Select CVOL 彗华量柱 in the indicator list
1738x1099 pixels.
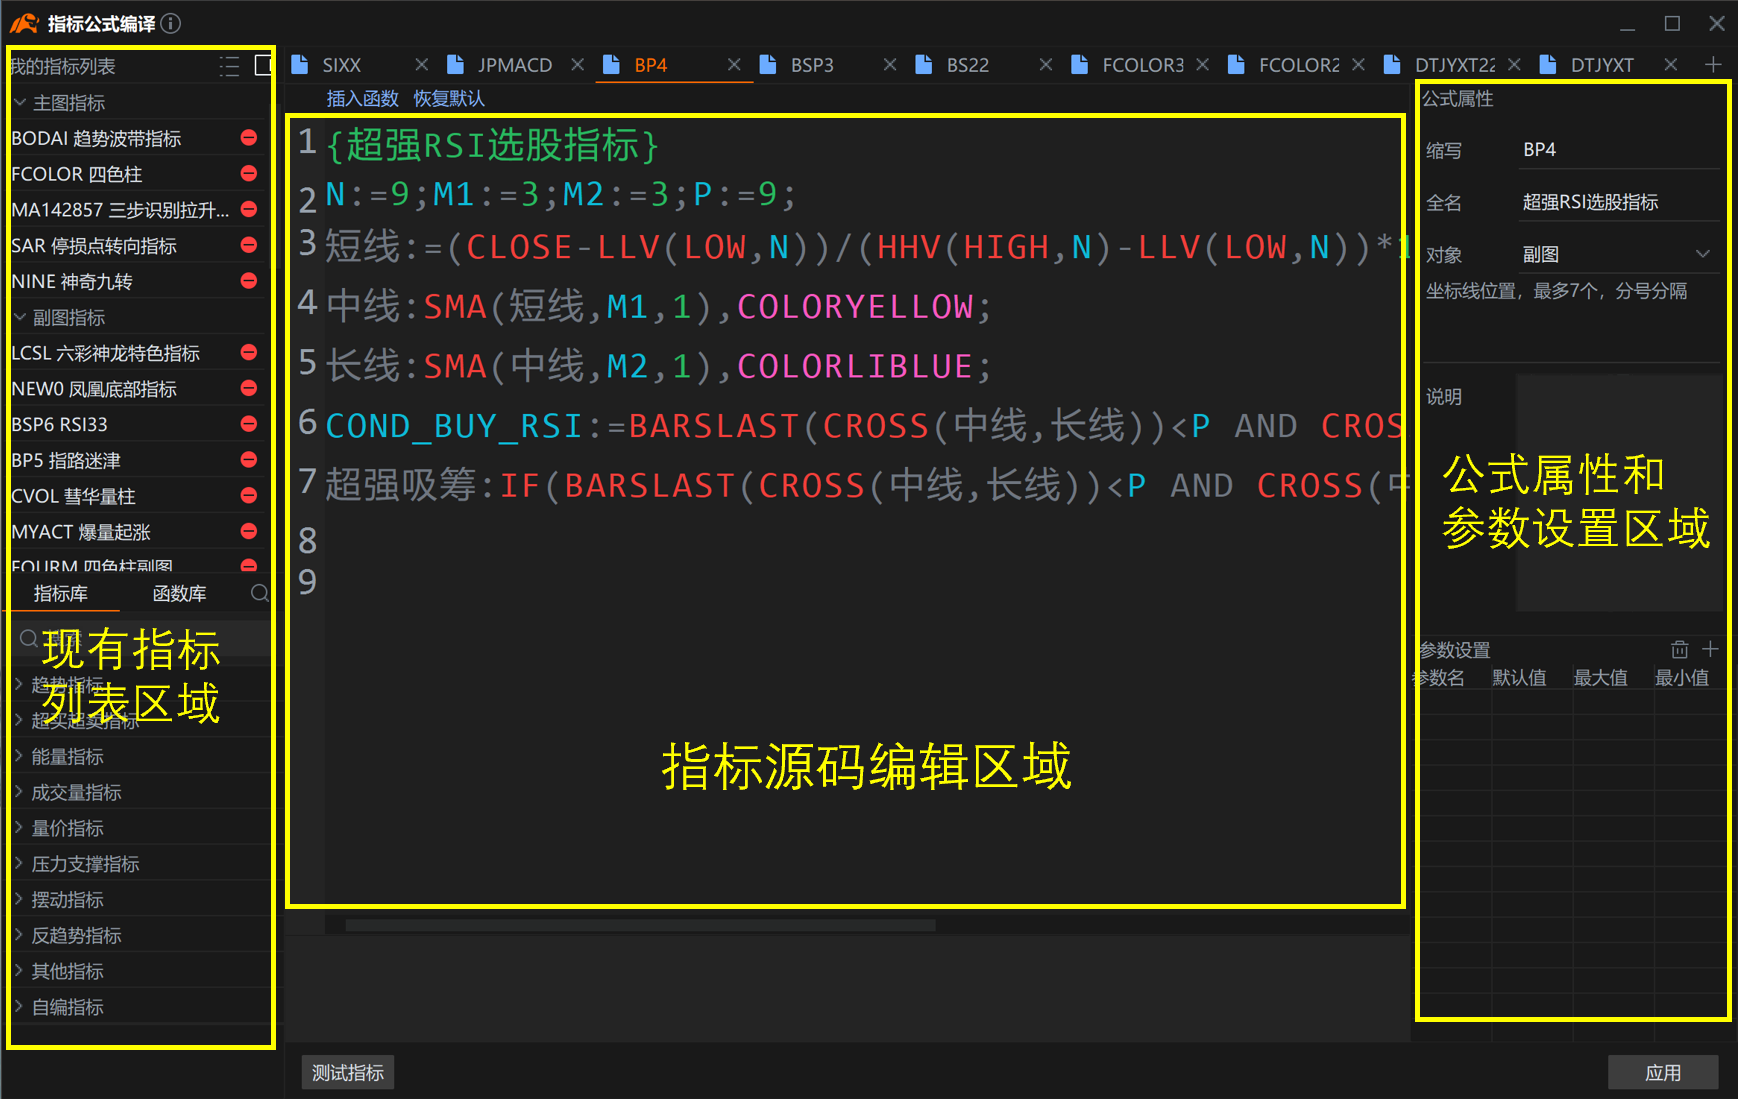(73, 496)
